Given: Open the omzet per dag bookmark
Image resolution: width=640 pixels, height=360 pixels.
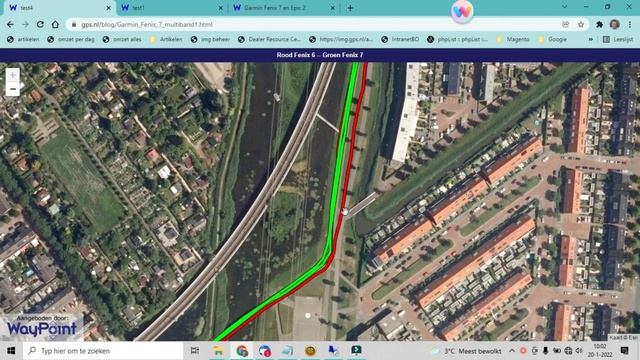Looking at the screenshot, I should (71, 40).
